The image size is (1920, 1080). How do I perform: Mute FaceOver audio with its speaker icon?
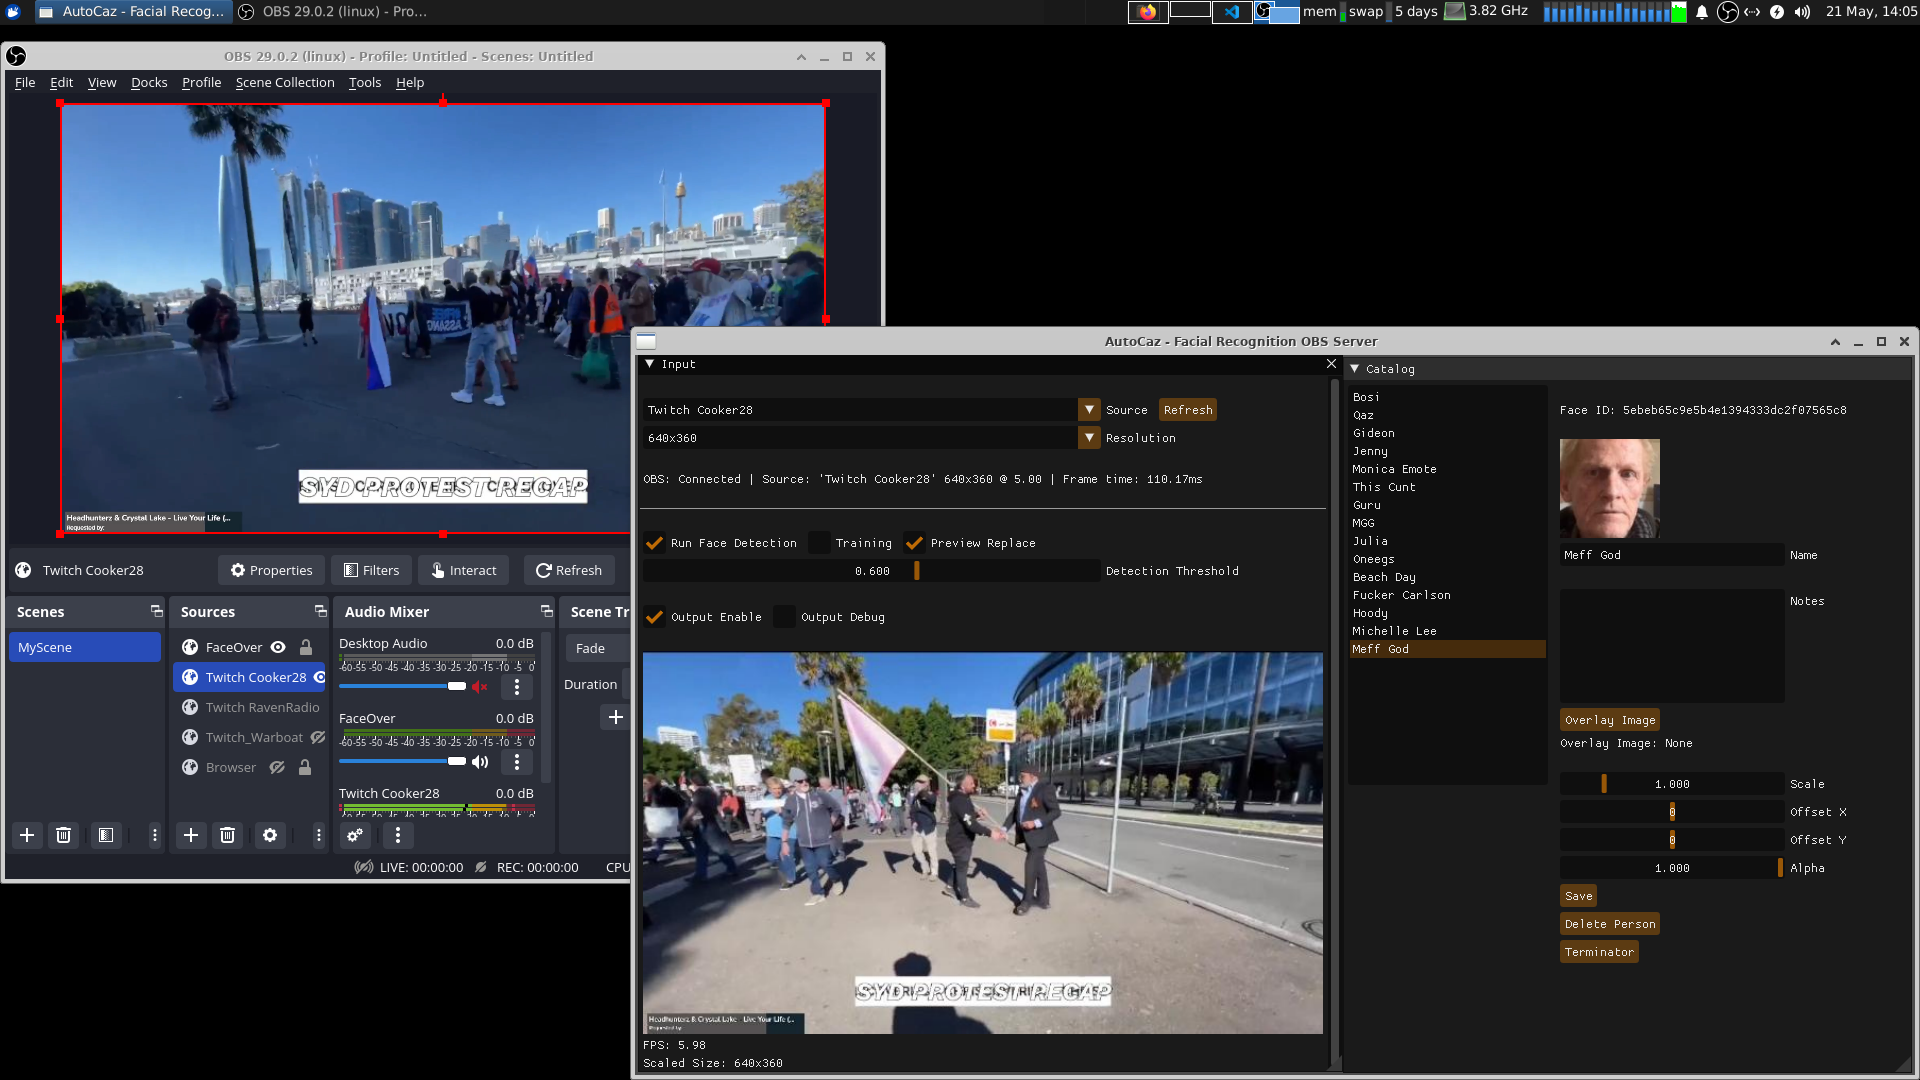[x=480, y=761]
